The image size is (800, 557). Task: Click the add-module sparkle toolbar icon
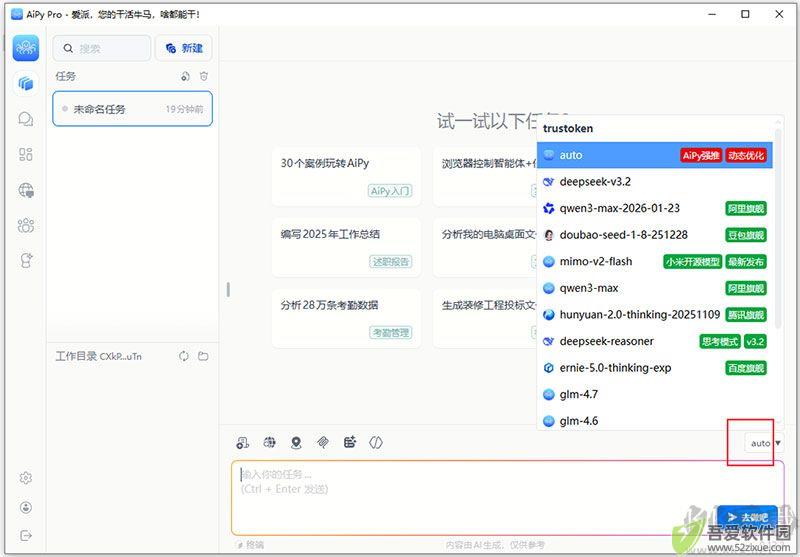(349, 442)
